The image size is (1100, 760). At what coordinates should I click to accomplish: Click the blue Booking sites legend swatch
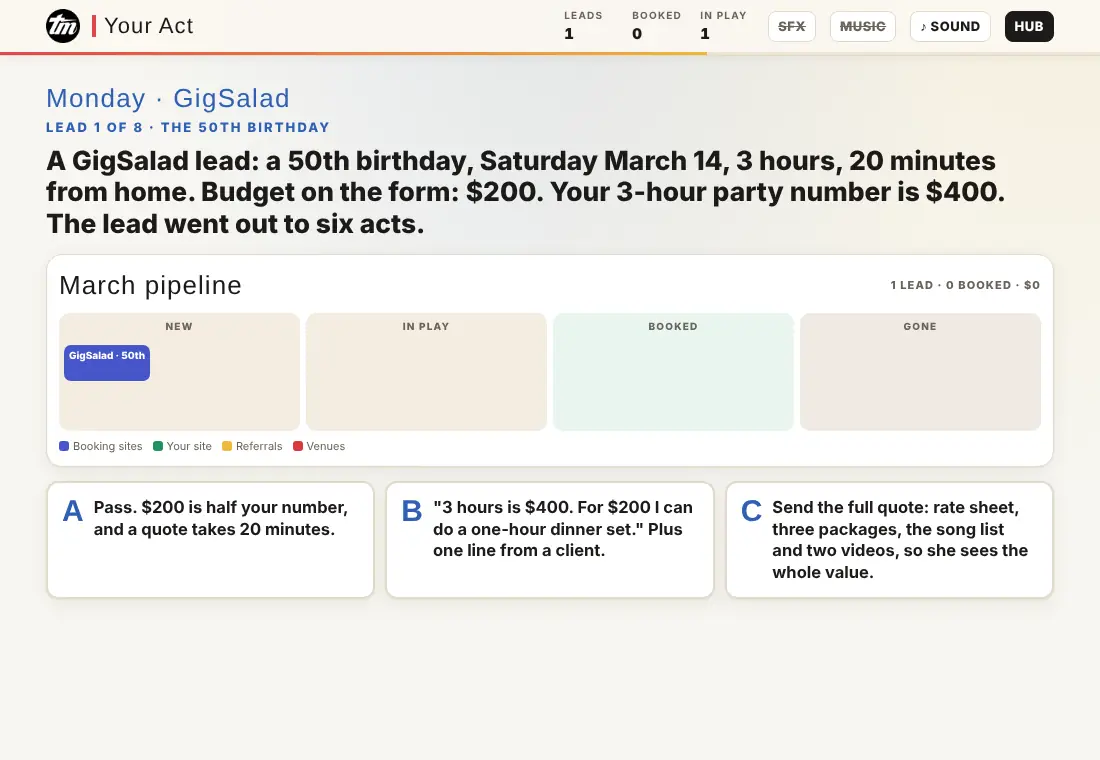pos(64,446)
